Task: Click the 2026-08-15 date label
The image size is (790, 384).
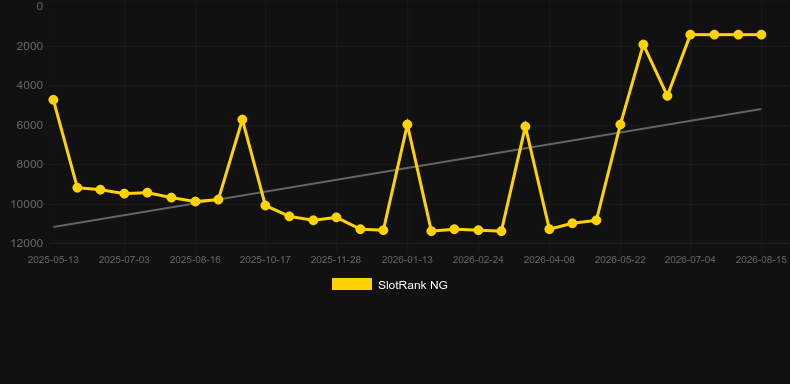Action: [761, 260]
